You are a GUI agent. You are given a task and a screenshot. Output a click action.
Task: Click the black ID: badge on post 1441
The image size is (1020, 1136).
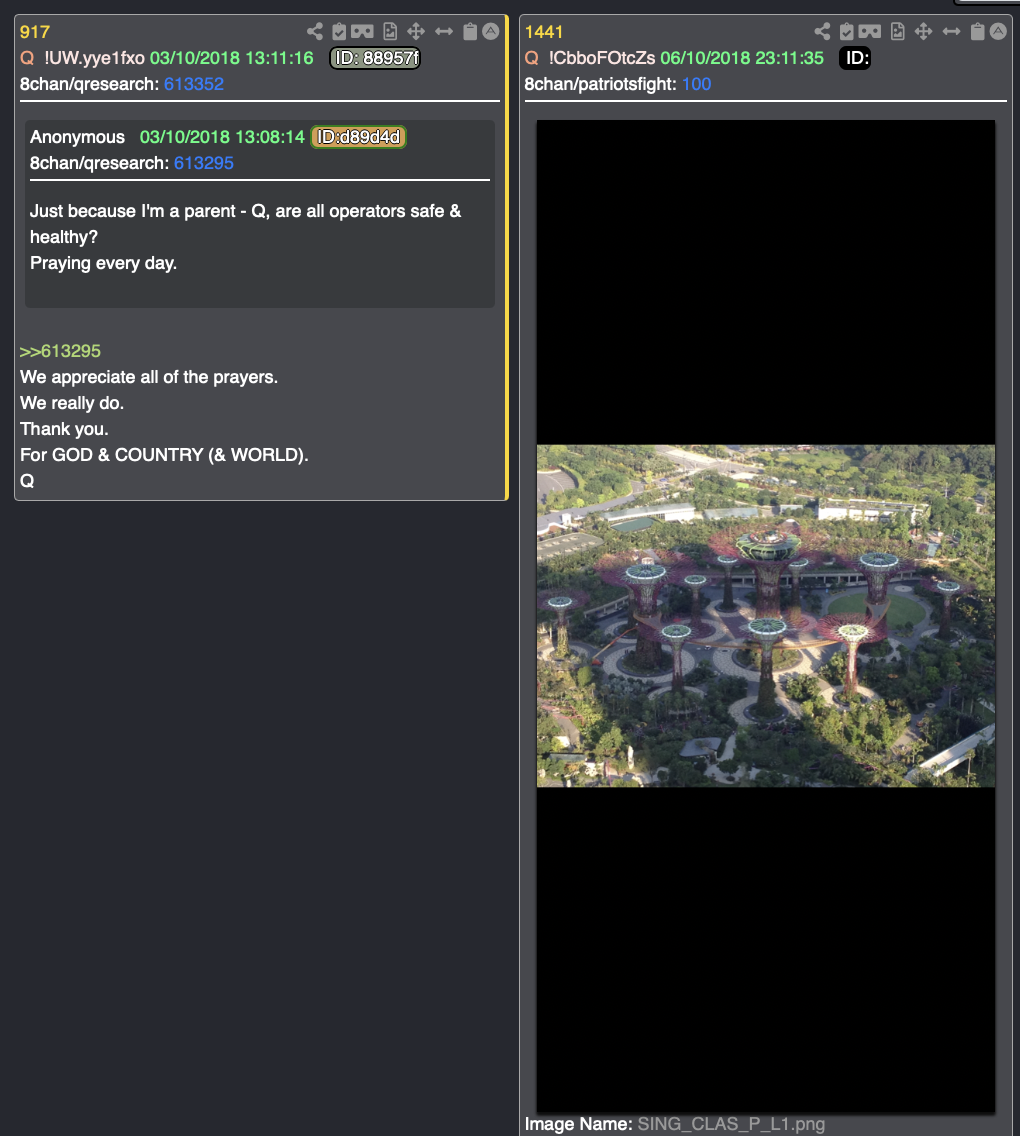click(855, 58)
